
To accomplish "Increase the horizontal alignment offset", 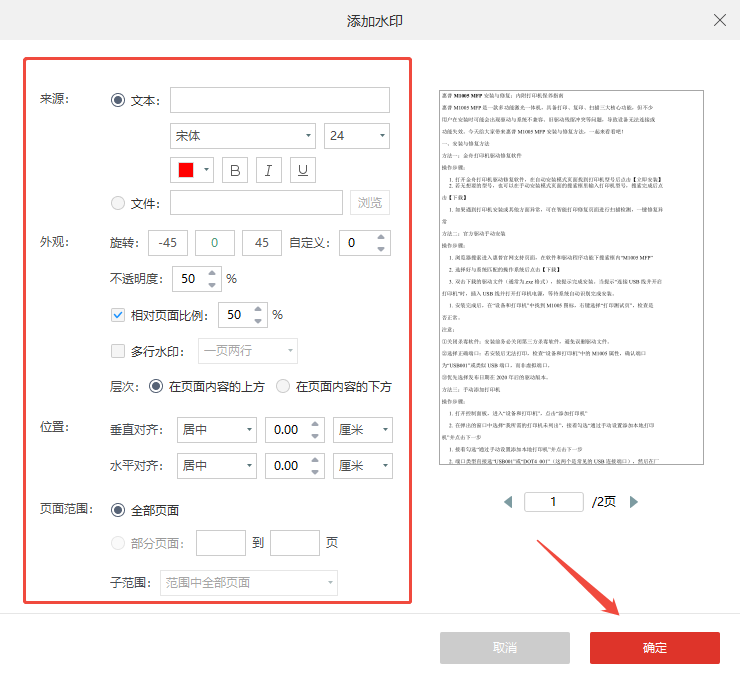I will 315,460.
